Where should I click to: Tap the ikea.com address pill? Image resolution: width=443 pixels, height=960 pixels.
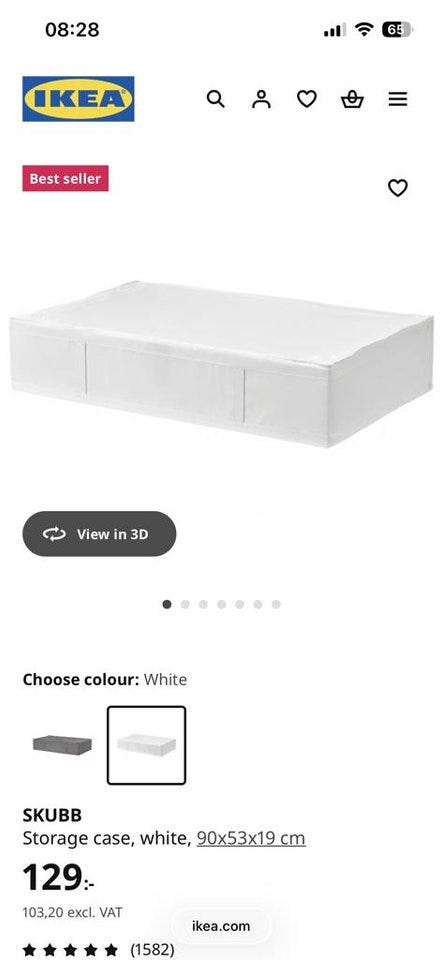coord(221,926)
